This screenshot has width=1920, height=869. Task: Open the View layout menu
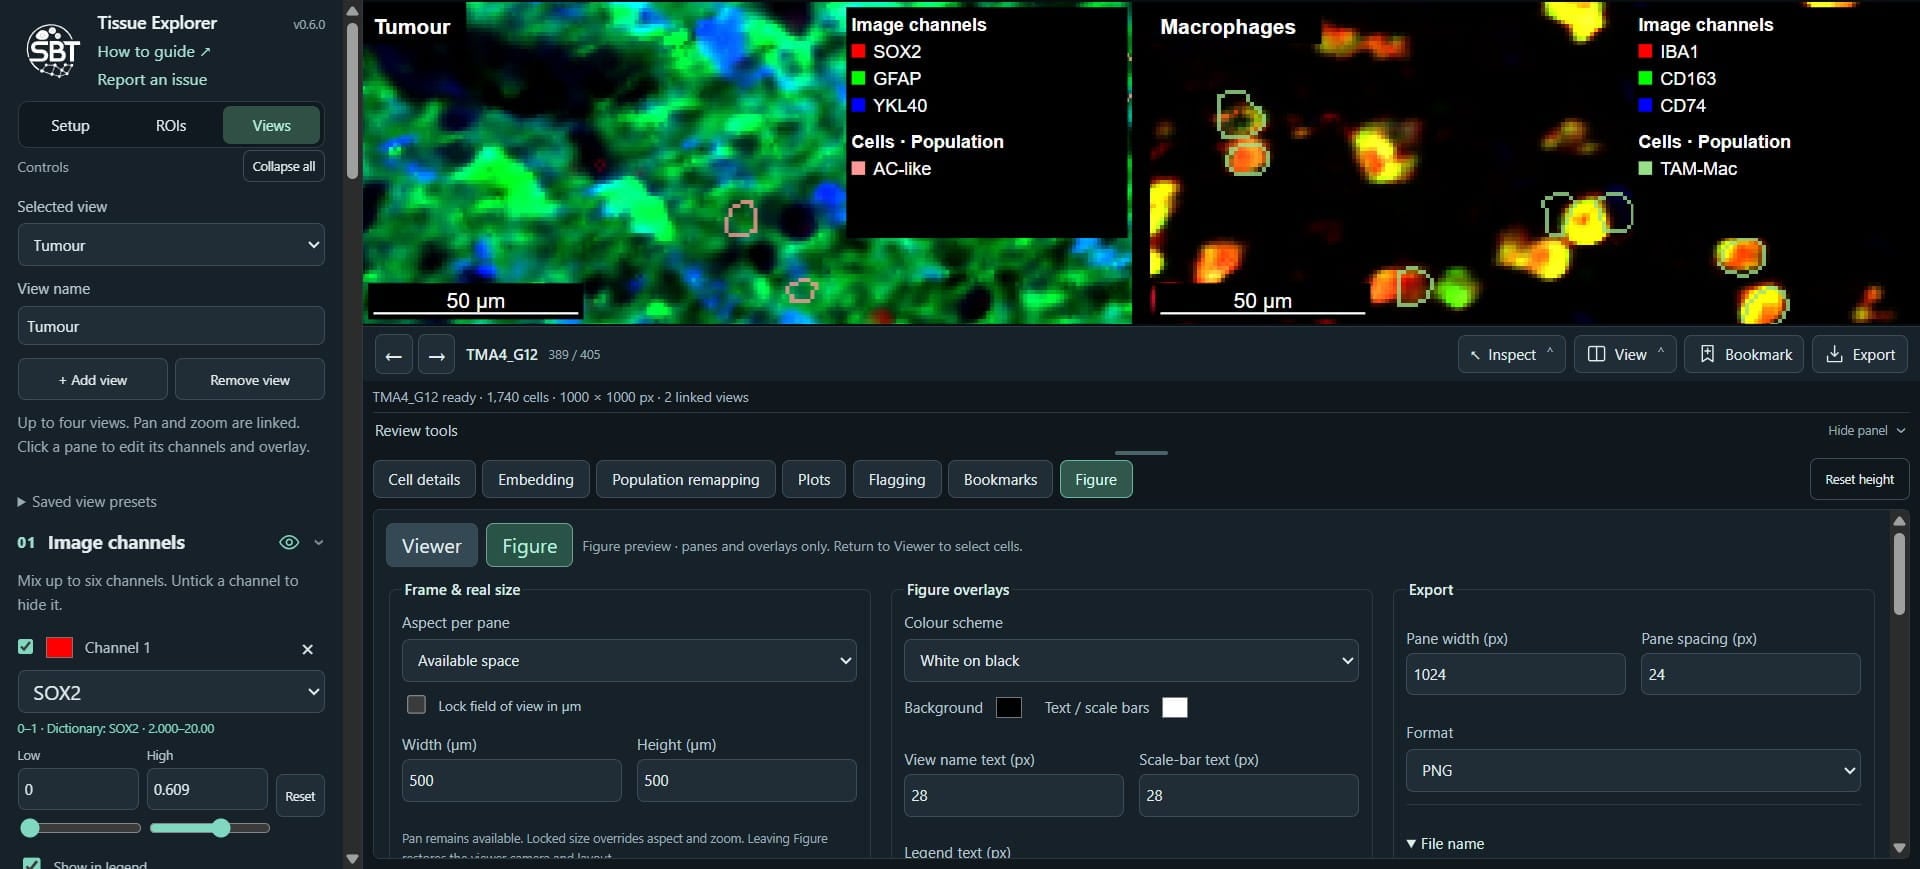coord(1625,354)
